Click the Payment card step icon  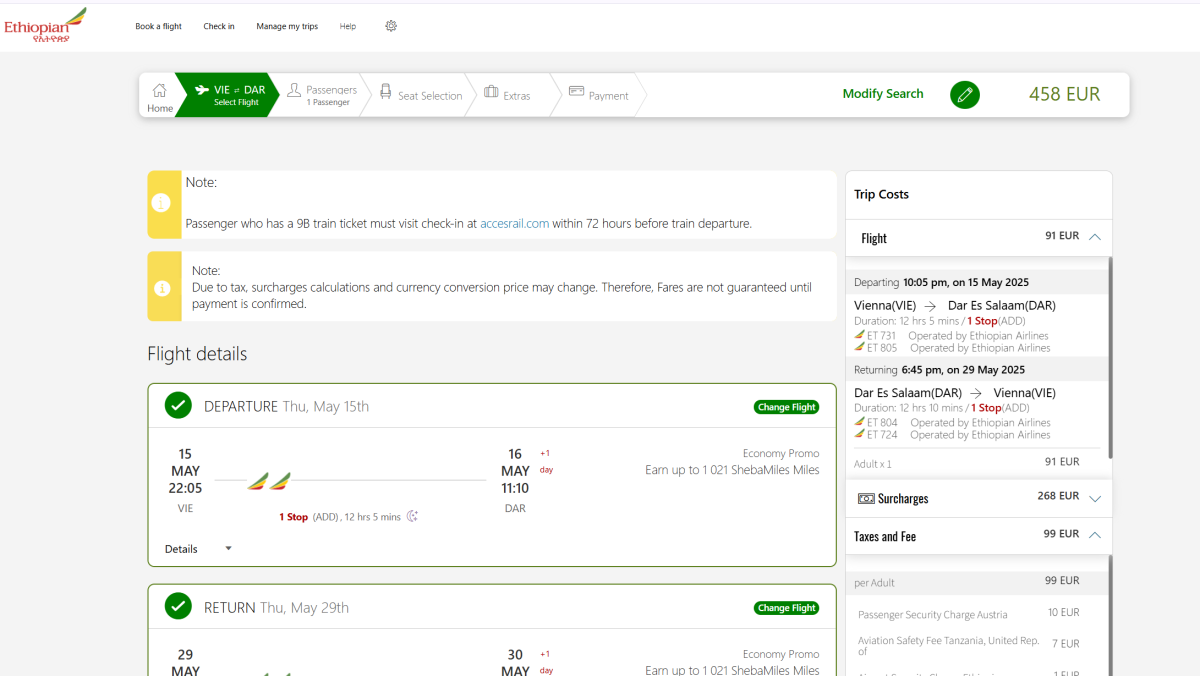576,91
